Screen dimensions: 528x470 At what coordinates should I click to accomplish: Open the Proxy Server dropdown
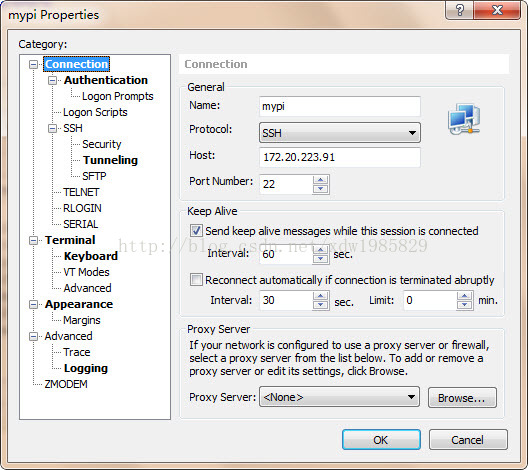tap(339, 397)
